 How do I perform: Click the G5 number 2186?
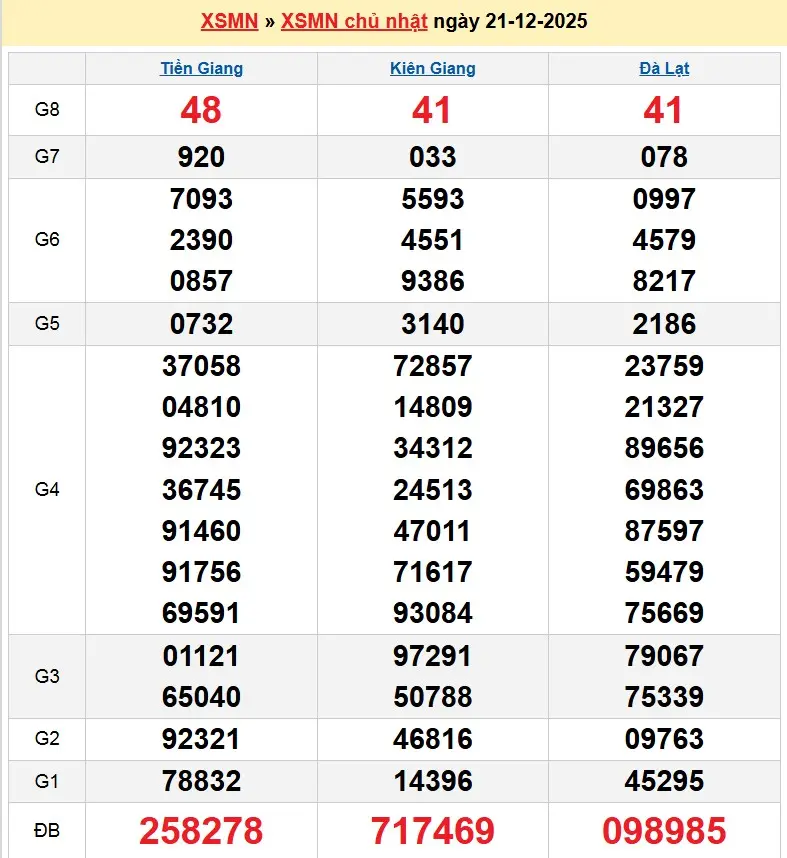[x=664, y=324]
